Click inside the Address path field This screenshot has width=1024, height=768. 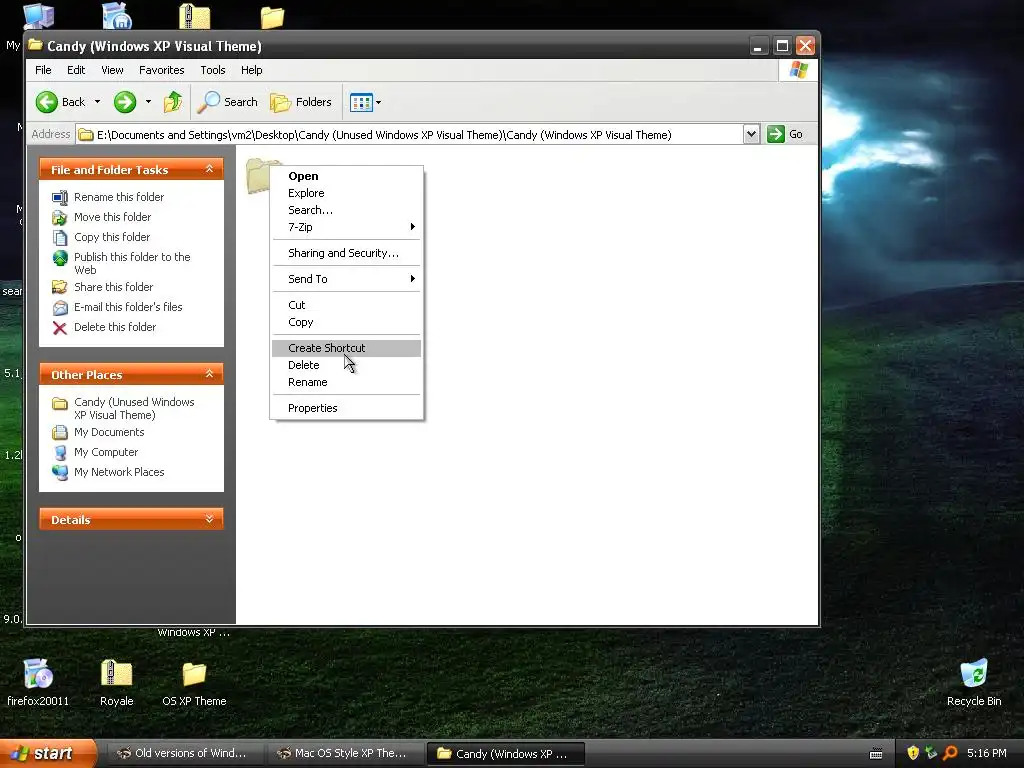409,135
